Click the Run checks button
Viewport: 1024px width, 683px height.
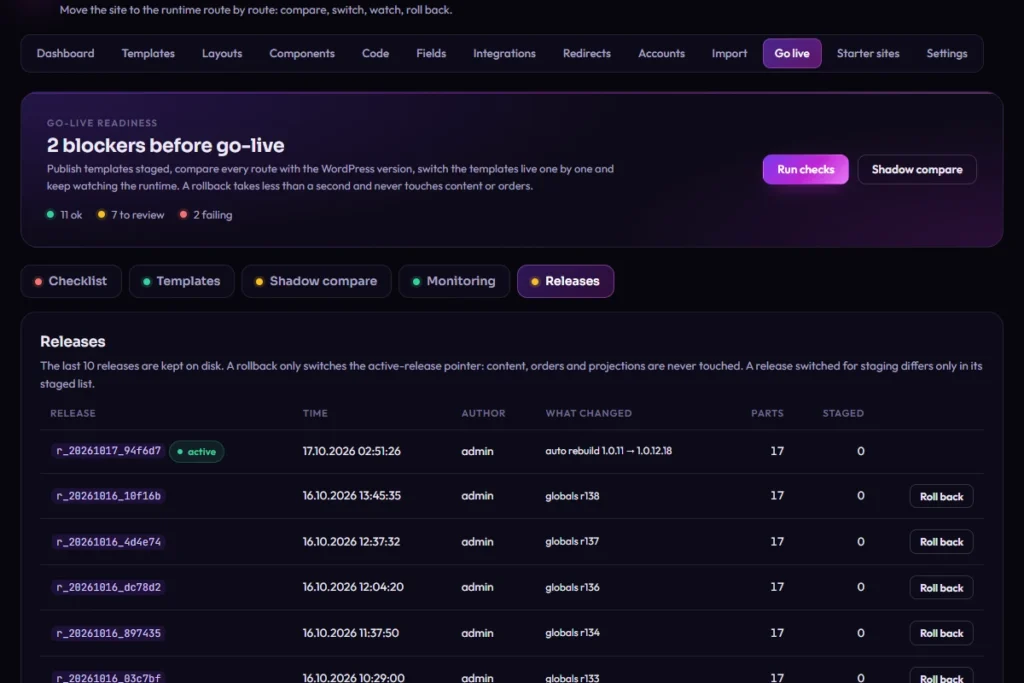805,170
